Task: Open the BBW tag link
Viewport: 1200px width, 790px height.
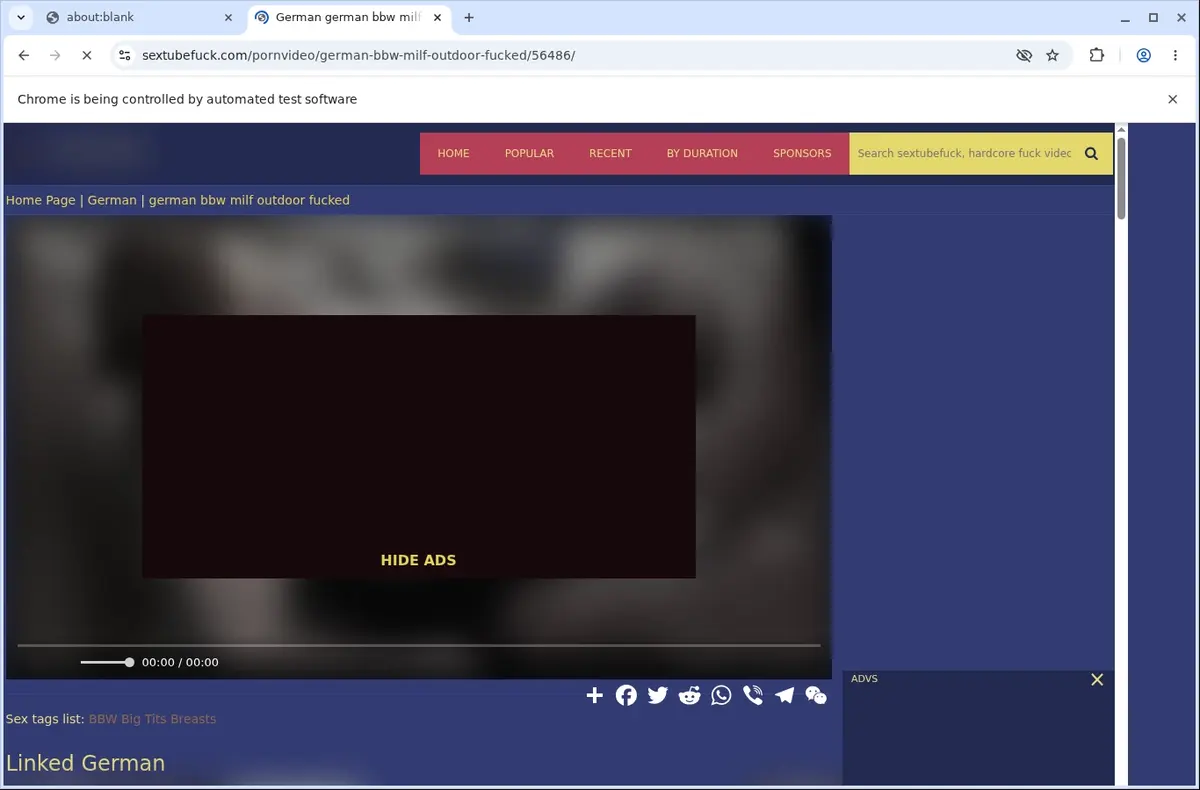Action: pyautogui.click(x=103, y=719)
